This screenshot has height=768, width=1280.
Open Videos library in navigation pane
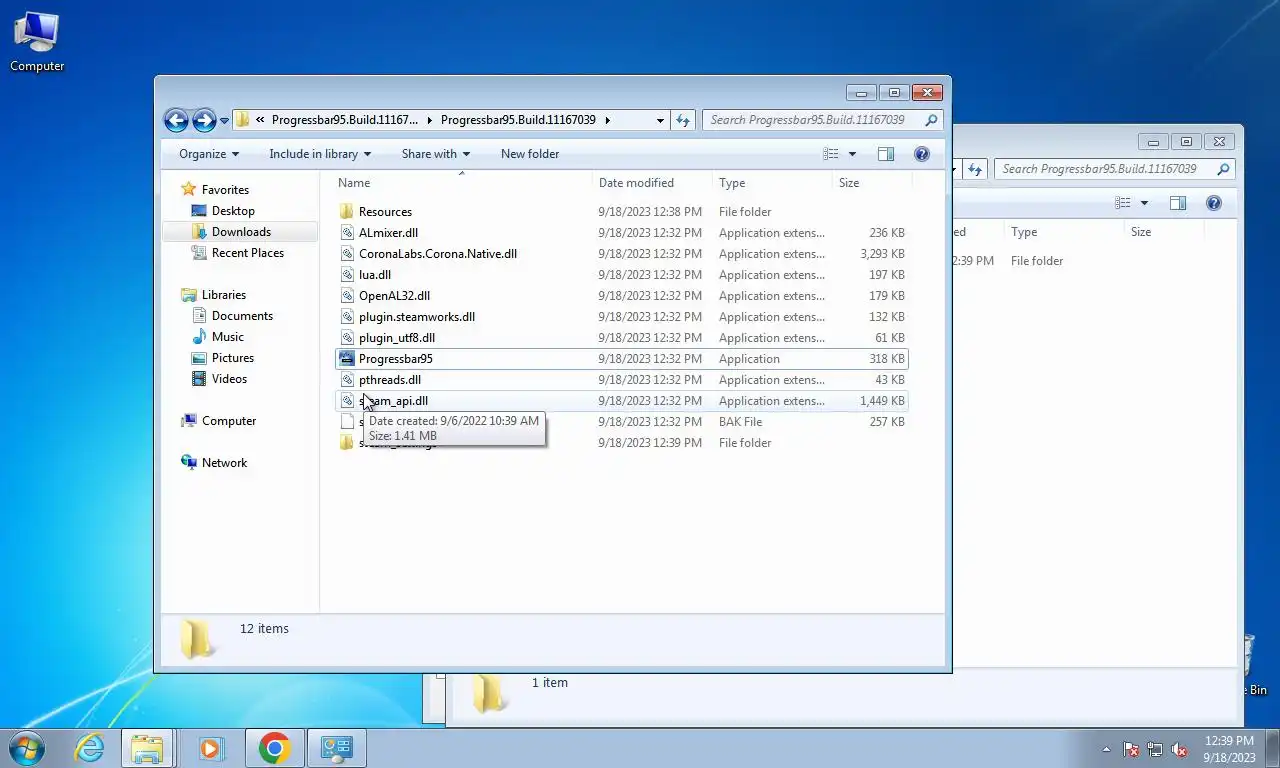229,379
